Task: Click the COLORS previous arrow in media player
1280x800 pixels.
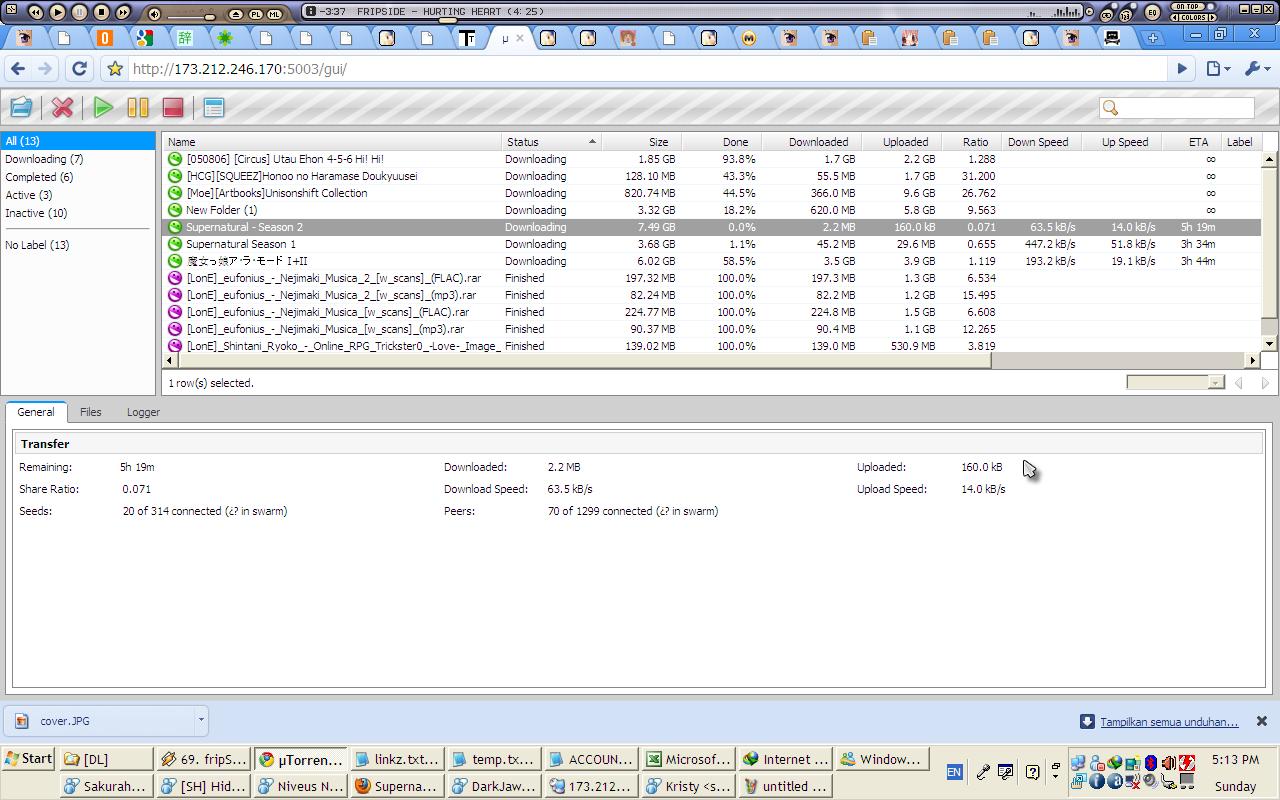Action: click(x=1175, y=18)
